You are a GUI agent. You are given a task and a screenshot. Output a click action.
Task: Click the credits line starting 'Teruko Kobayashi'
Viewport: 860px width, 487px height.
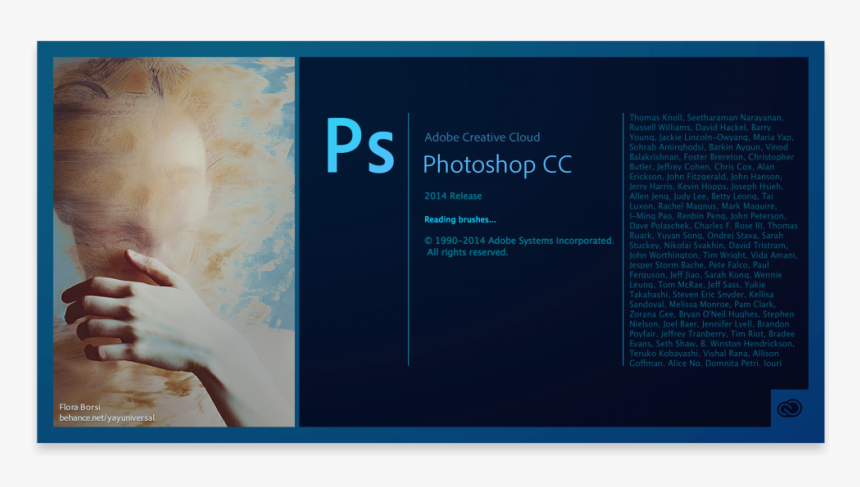(x=705, y=353)
